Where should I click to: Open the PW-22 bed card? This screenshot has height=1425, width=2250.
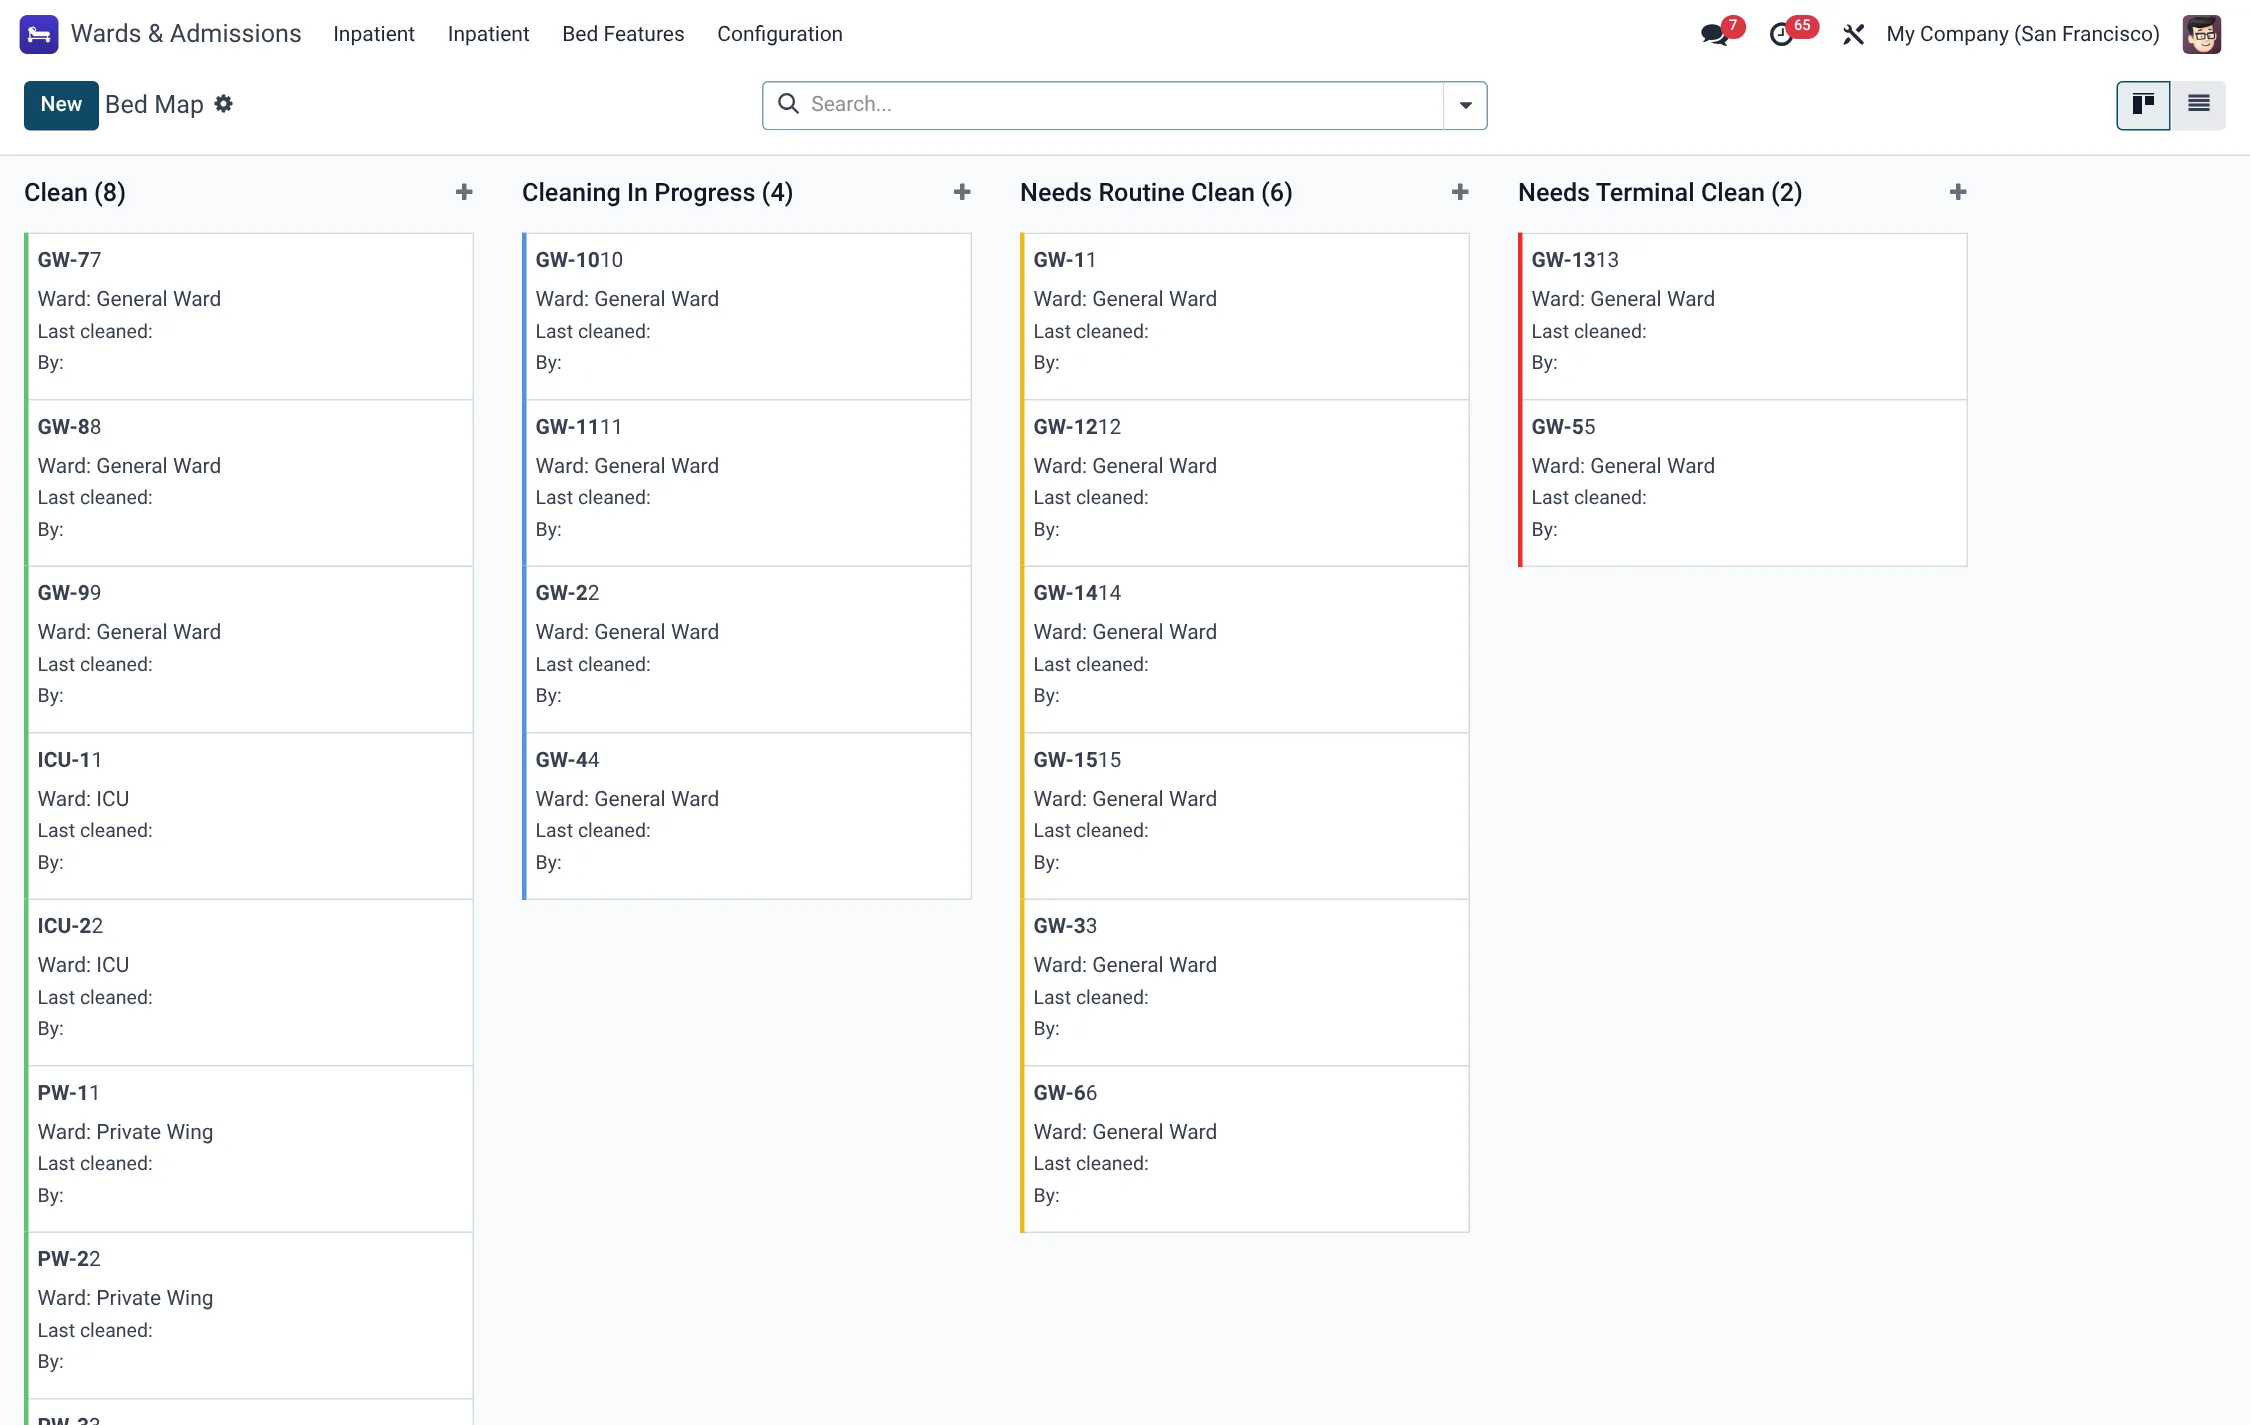pos(249,1315)
